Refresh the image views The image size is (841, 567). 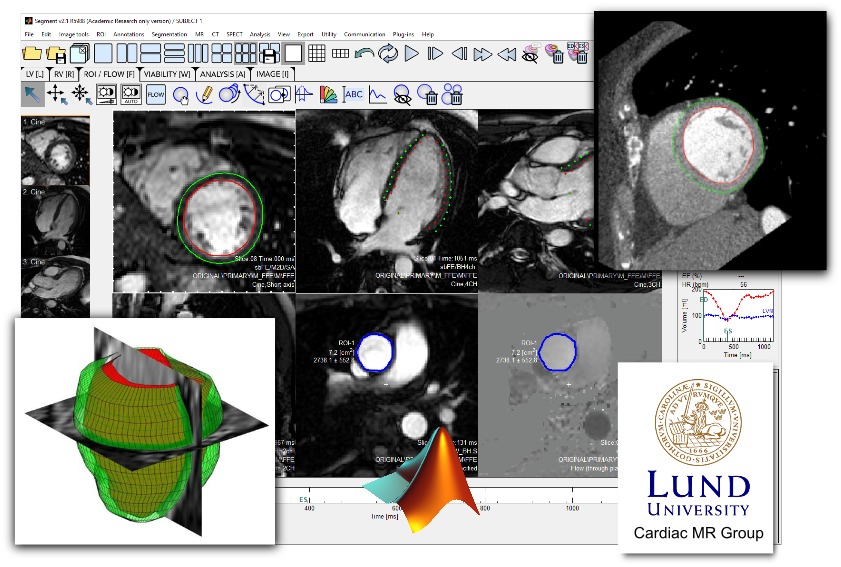(388, 54)
